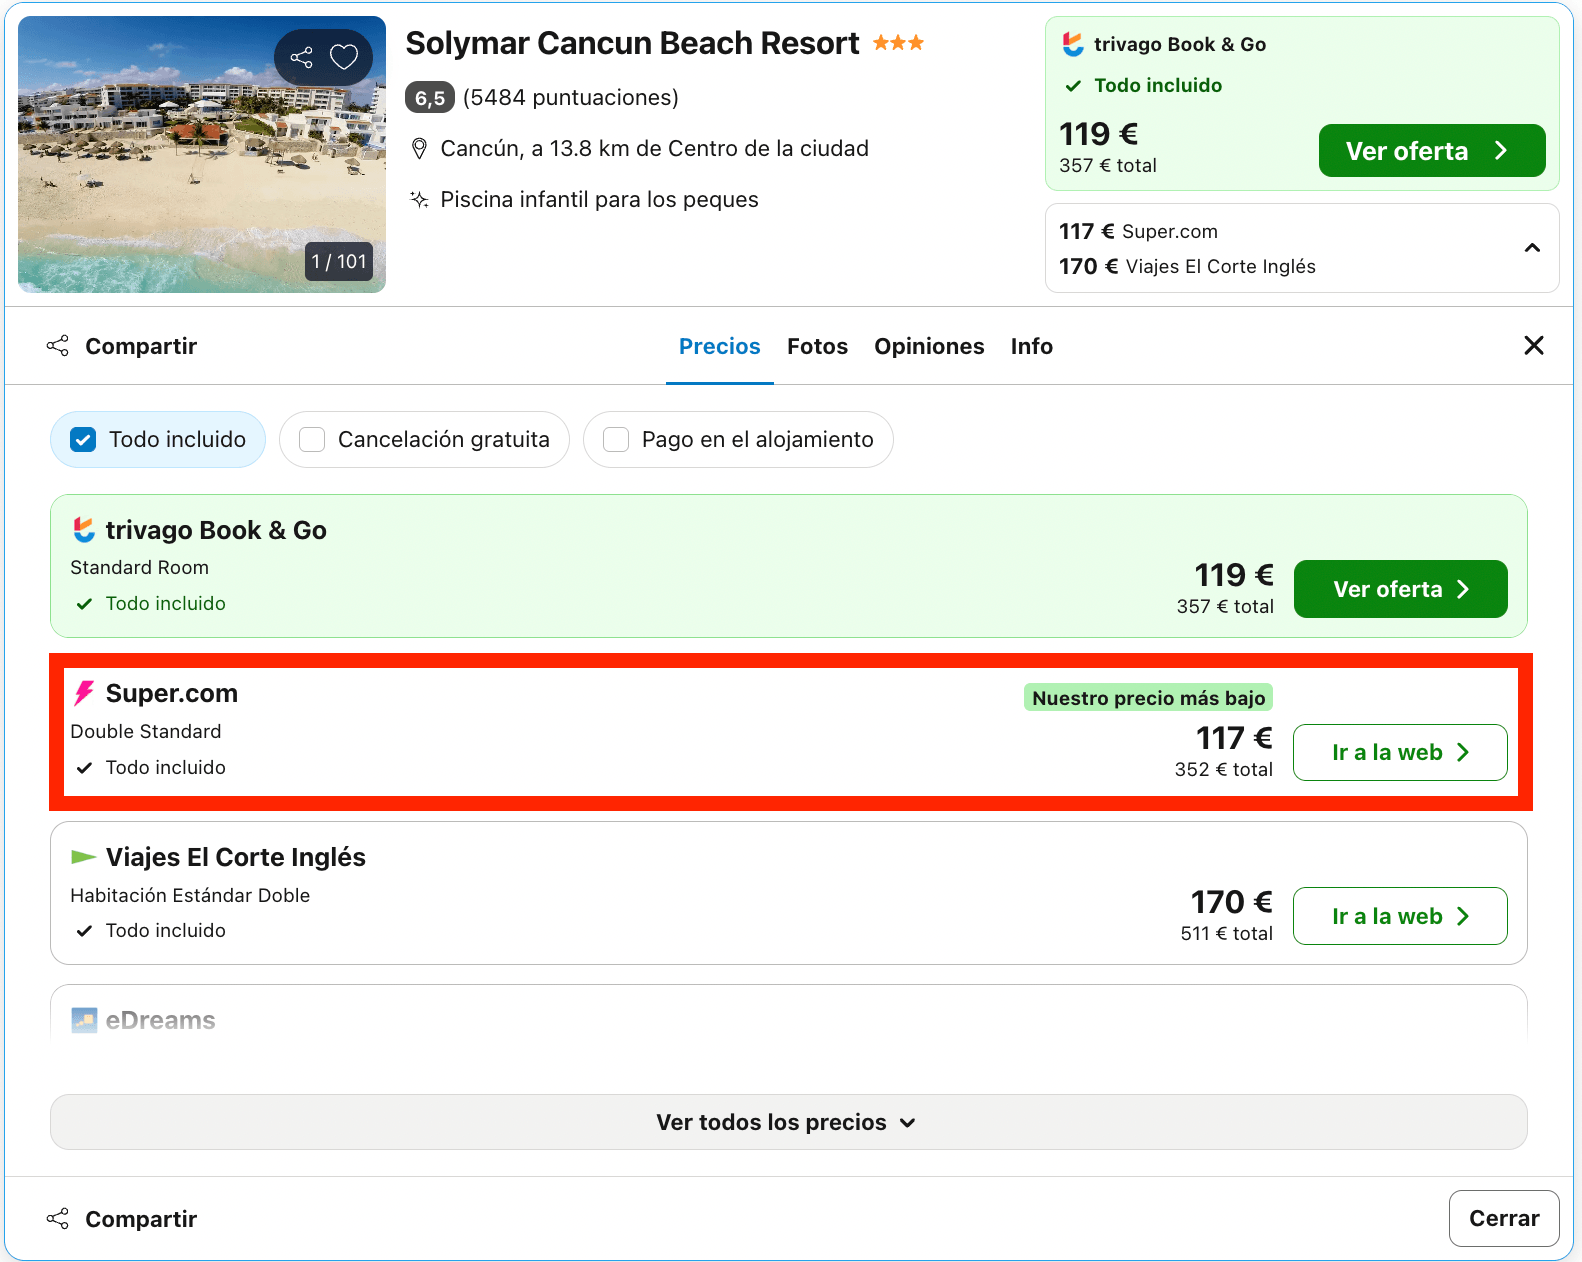Expand Ver todos los precios
The height and width of the screenshot is (1262, 1582).
(788, 1122)
